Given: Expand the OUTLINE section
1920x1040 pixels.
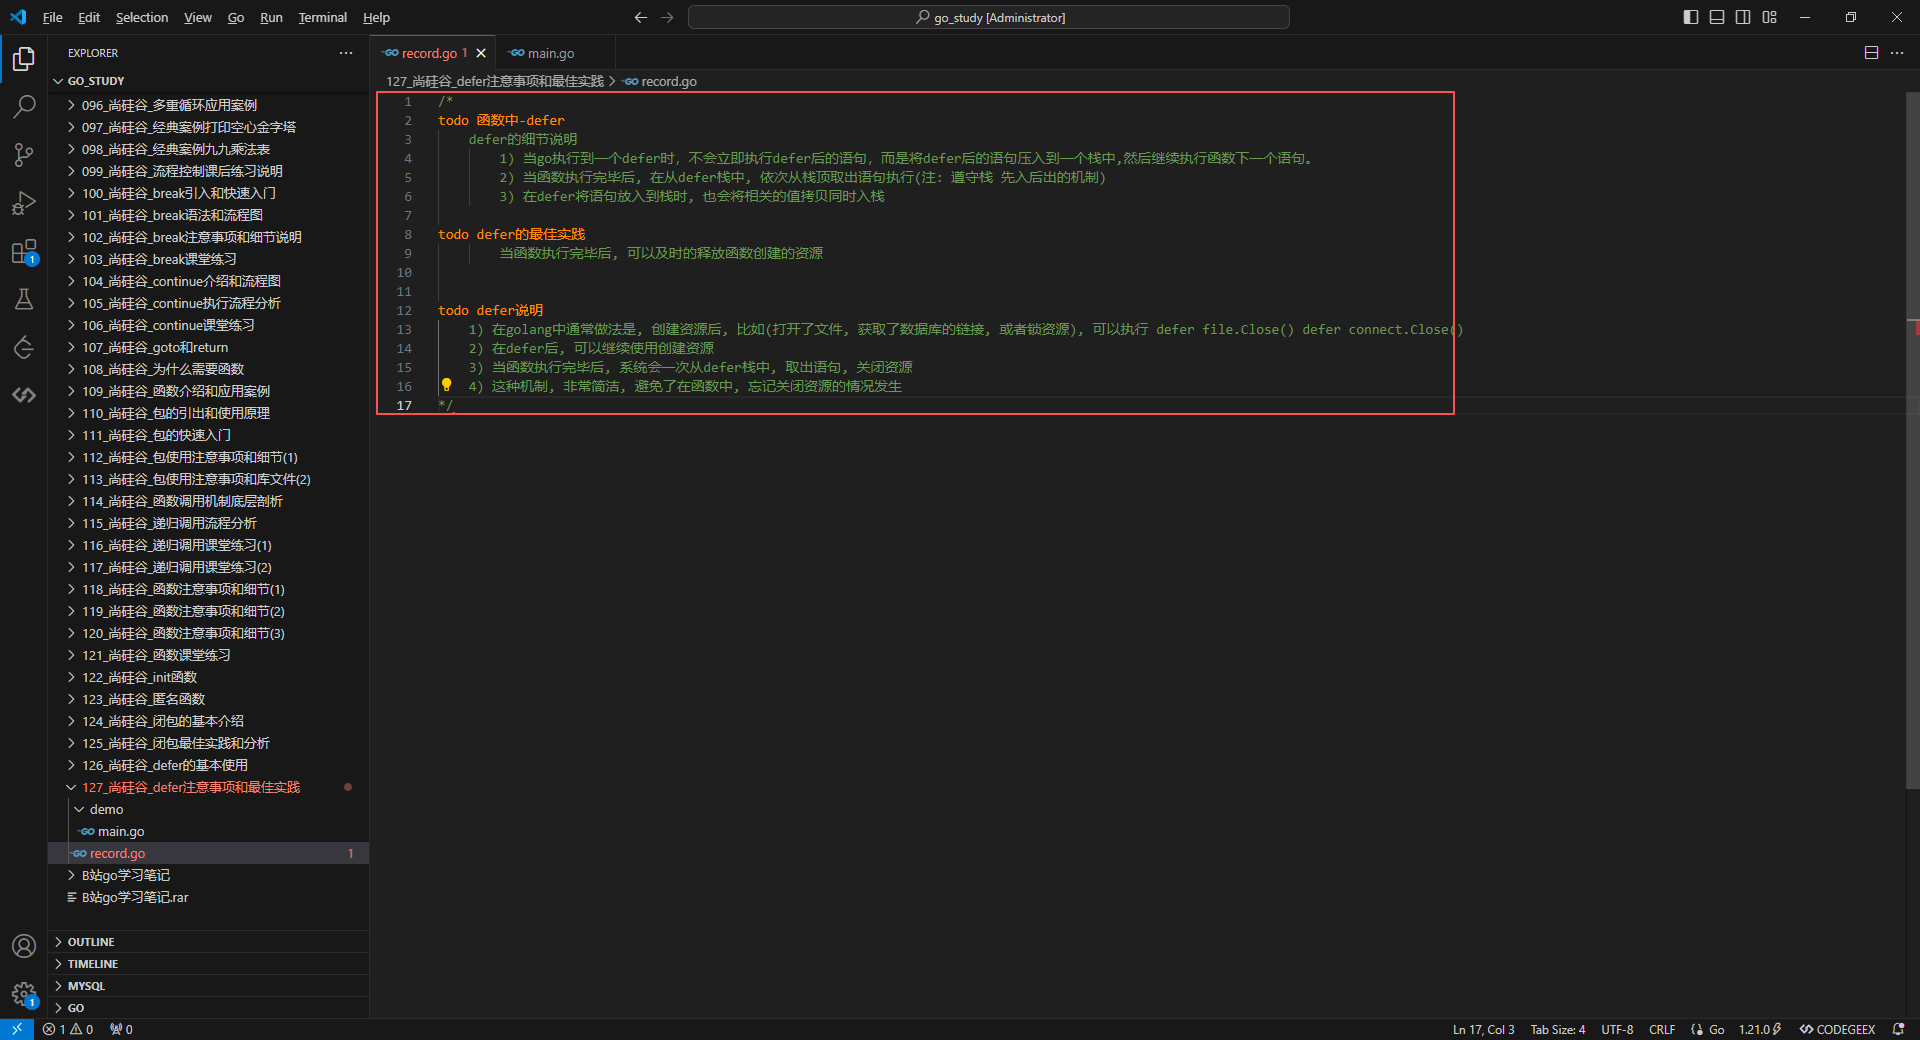Looking at the screenshot, I should click(209, 942).
